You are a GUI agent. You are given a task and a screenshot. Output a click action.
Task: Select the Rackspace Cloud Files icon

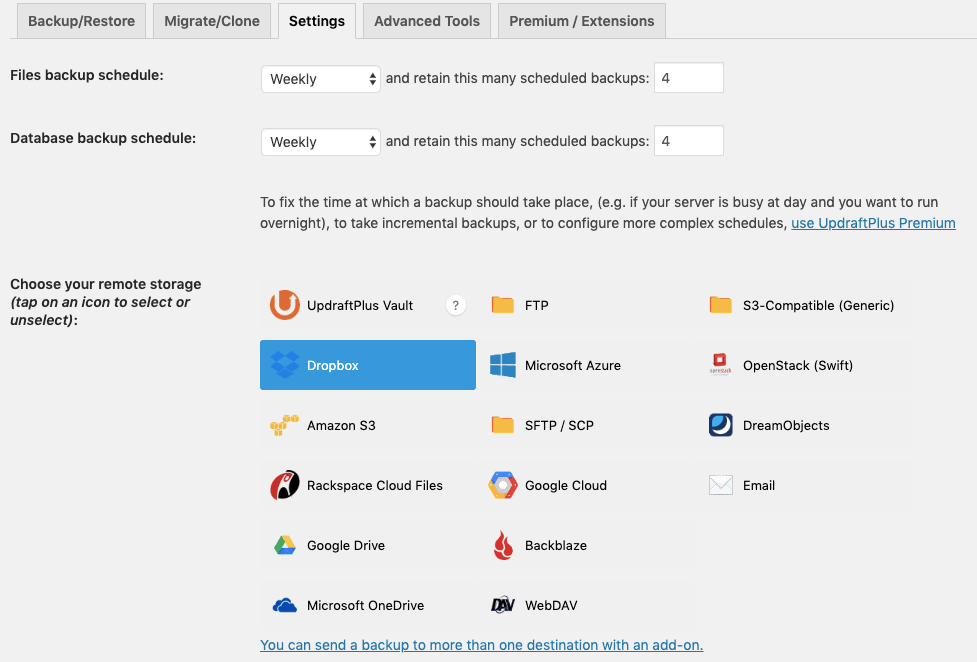tap(285, 485)
